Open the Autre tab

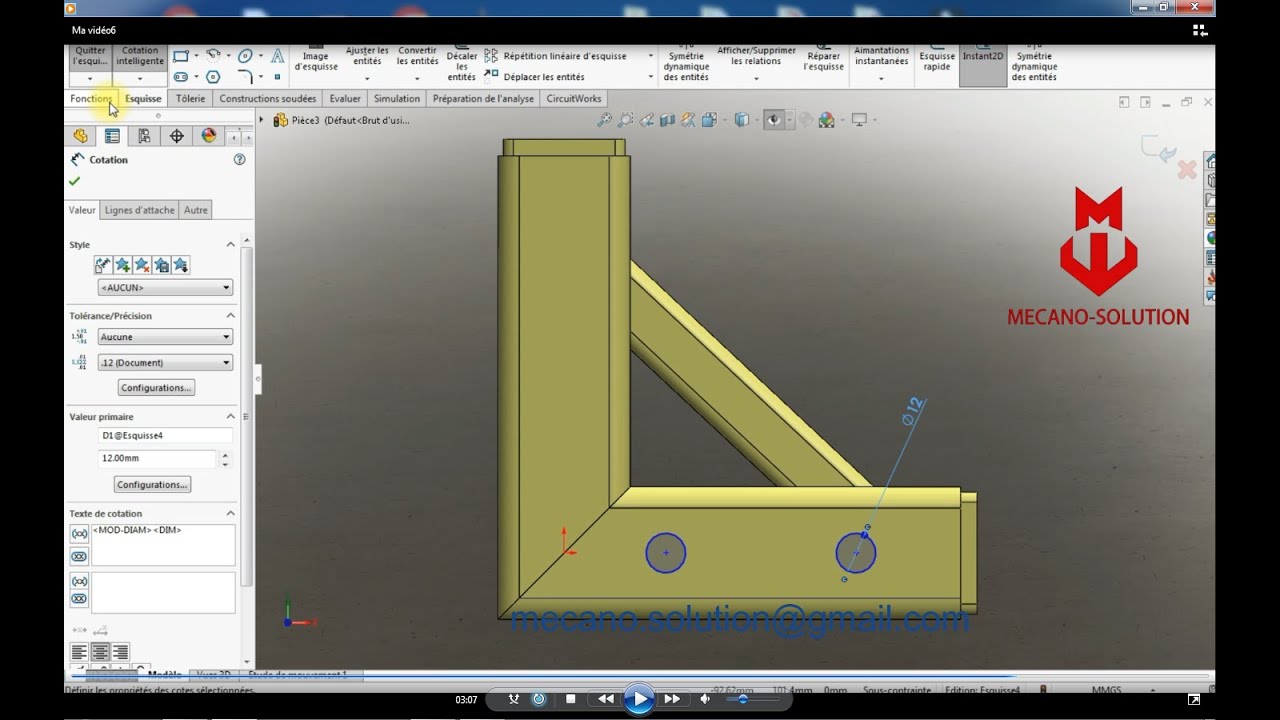[x=196, y=210]
